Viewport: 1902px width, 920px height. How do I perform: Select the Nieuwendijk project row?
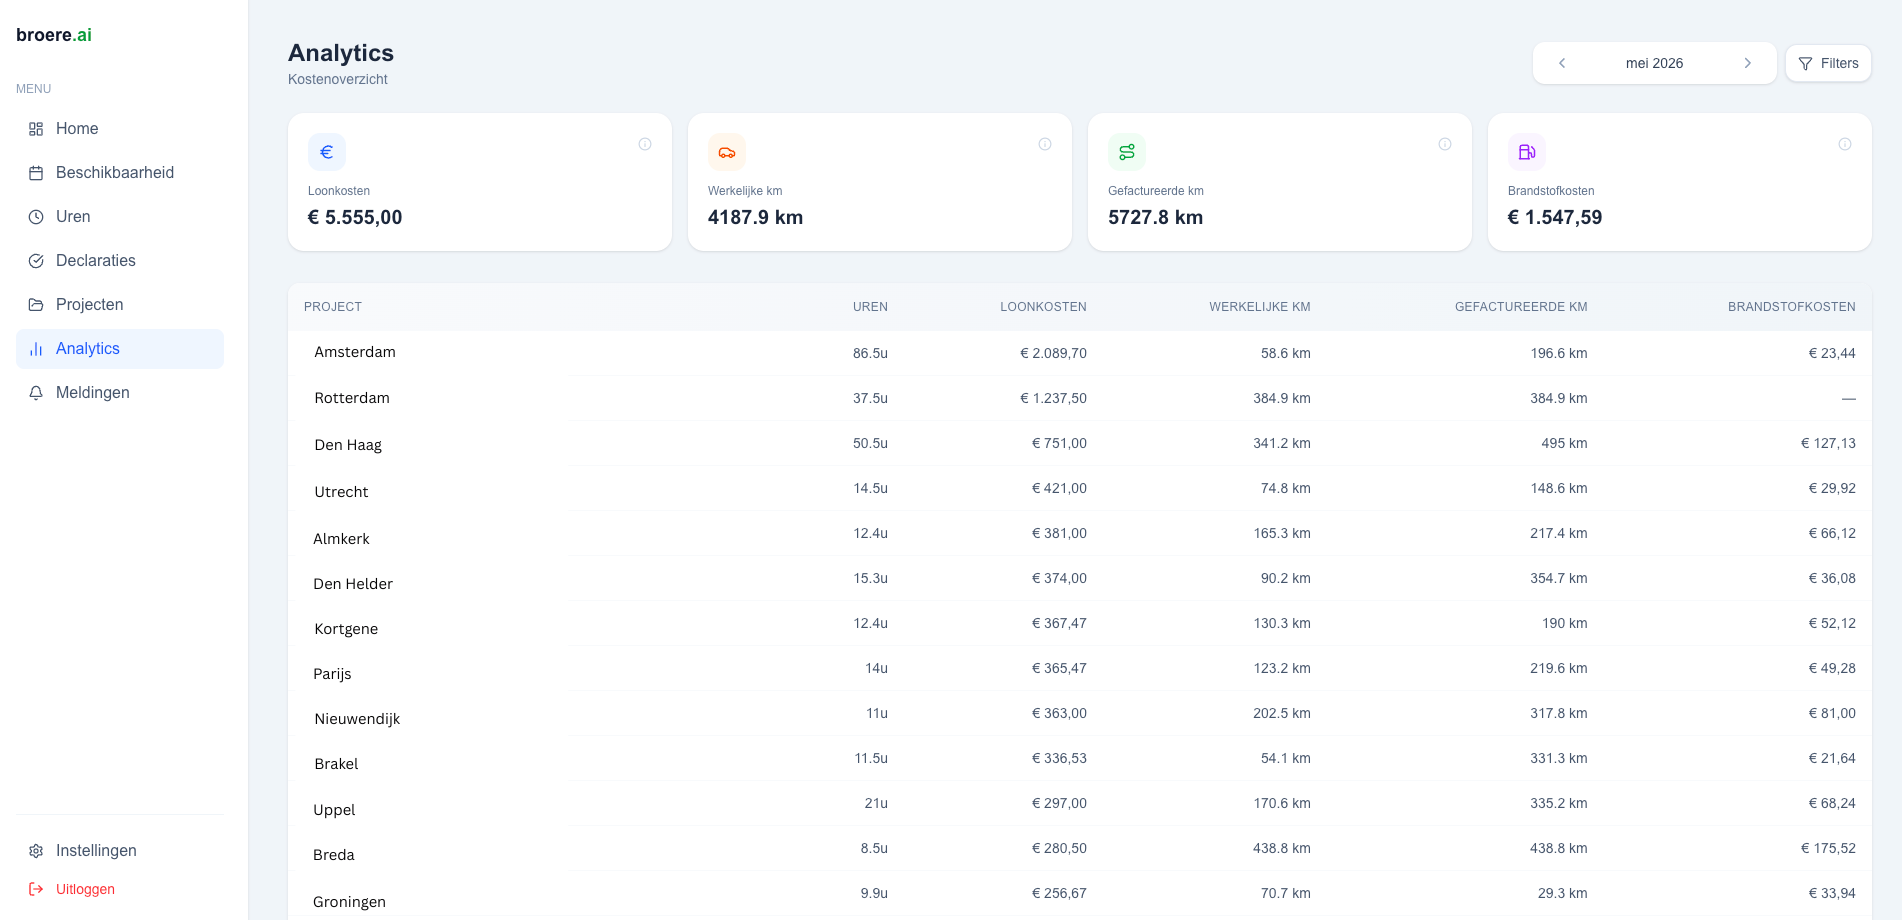pyautogui.click(x=1080, y=713)
